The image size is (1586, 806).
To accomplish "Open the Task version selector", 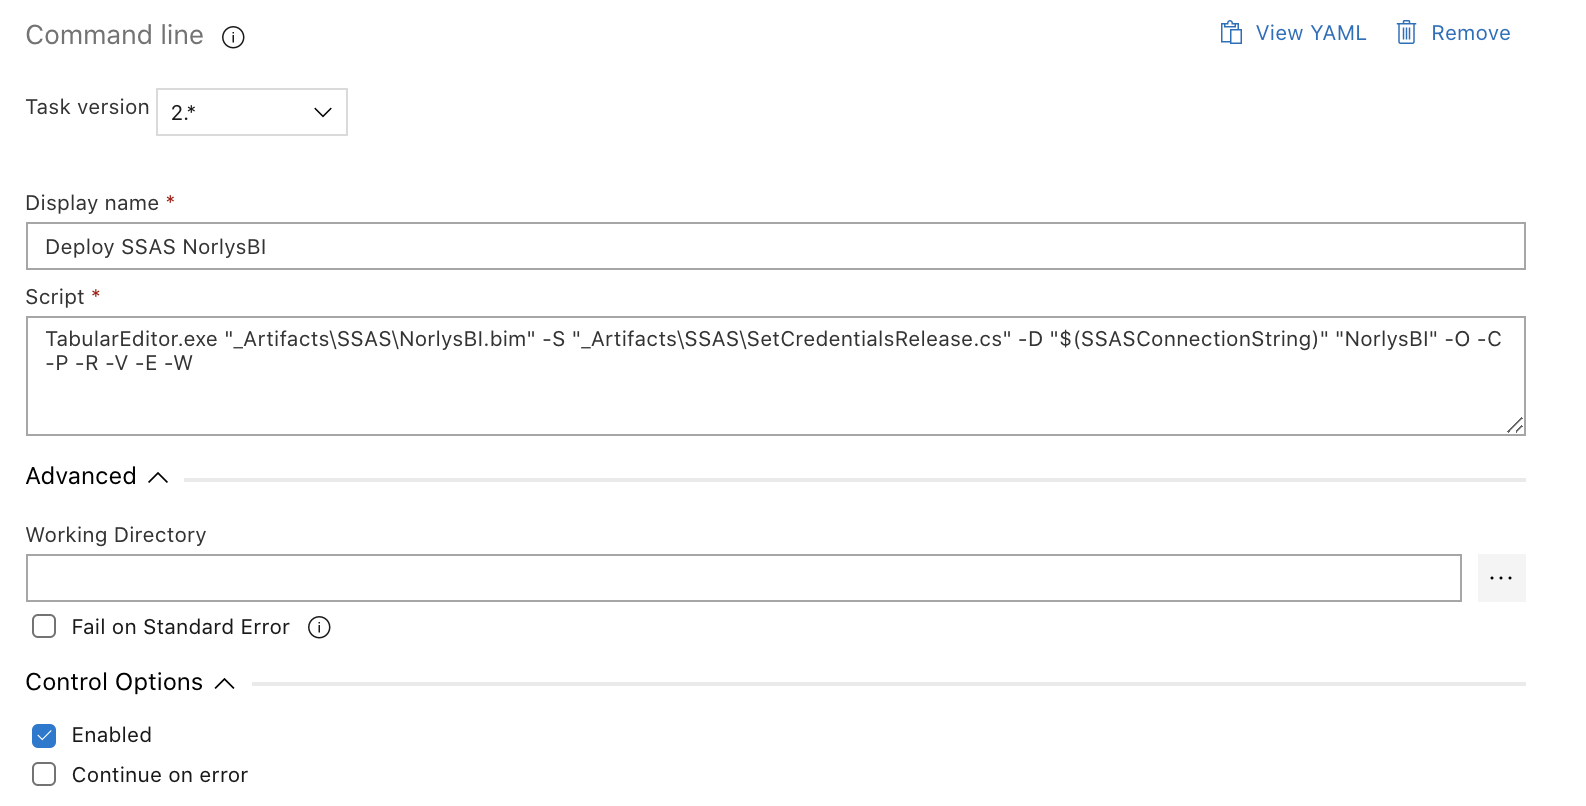I will pos(251,111).
